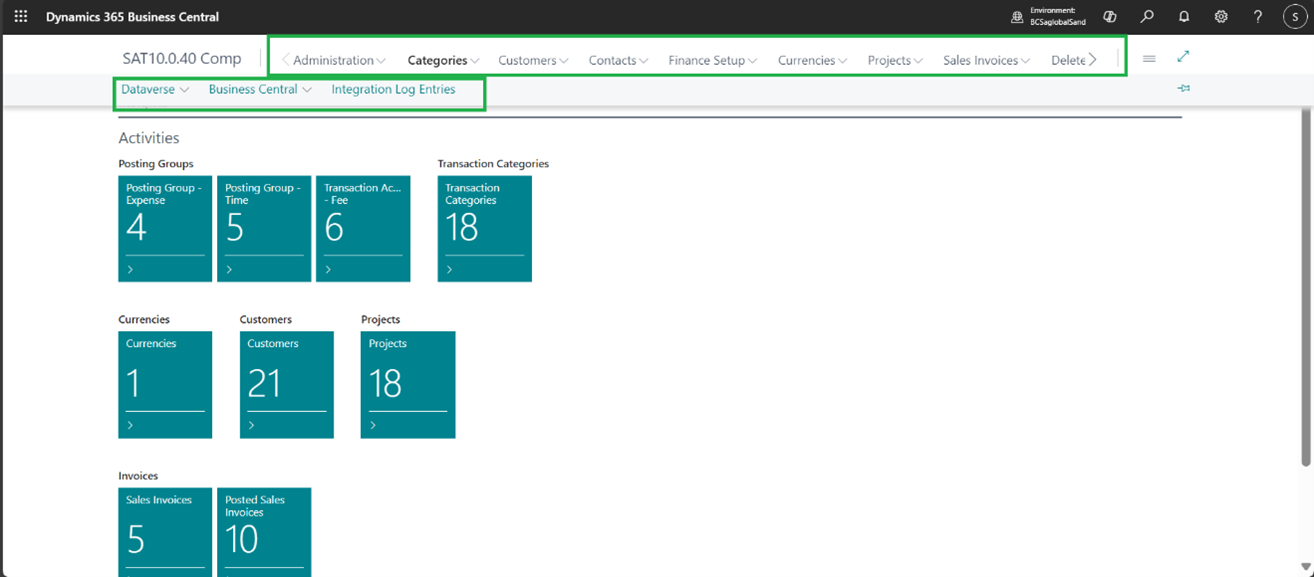Open Currencies tile showing 1

(x=165, y=385)
